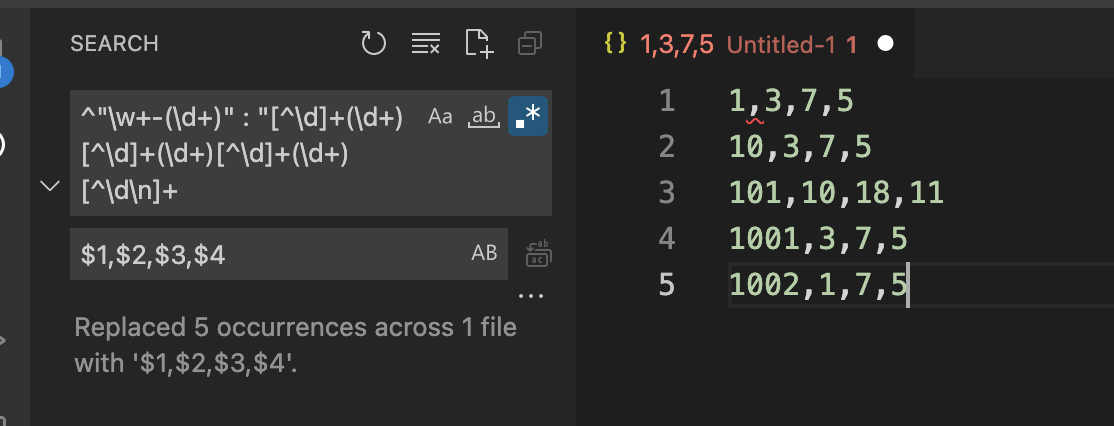Click line number 3 in the gutter

(665, 192)
